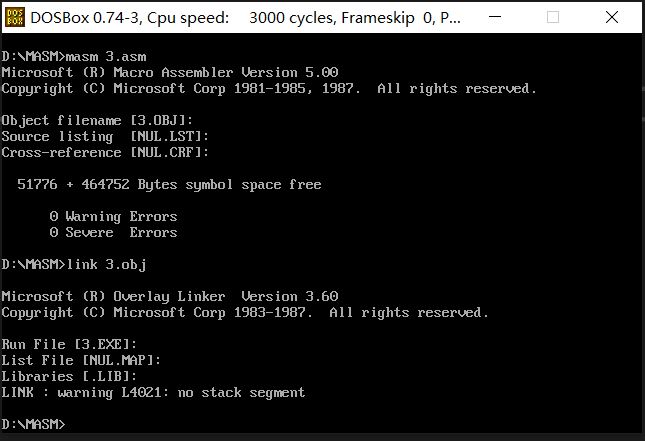Screen dimensions: 645x441
Task: Click the Overlay Linker Version 3.60 line
Action: coord(170,296)
